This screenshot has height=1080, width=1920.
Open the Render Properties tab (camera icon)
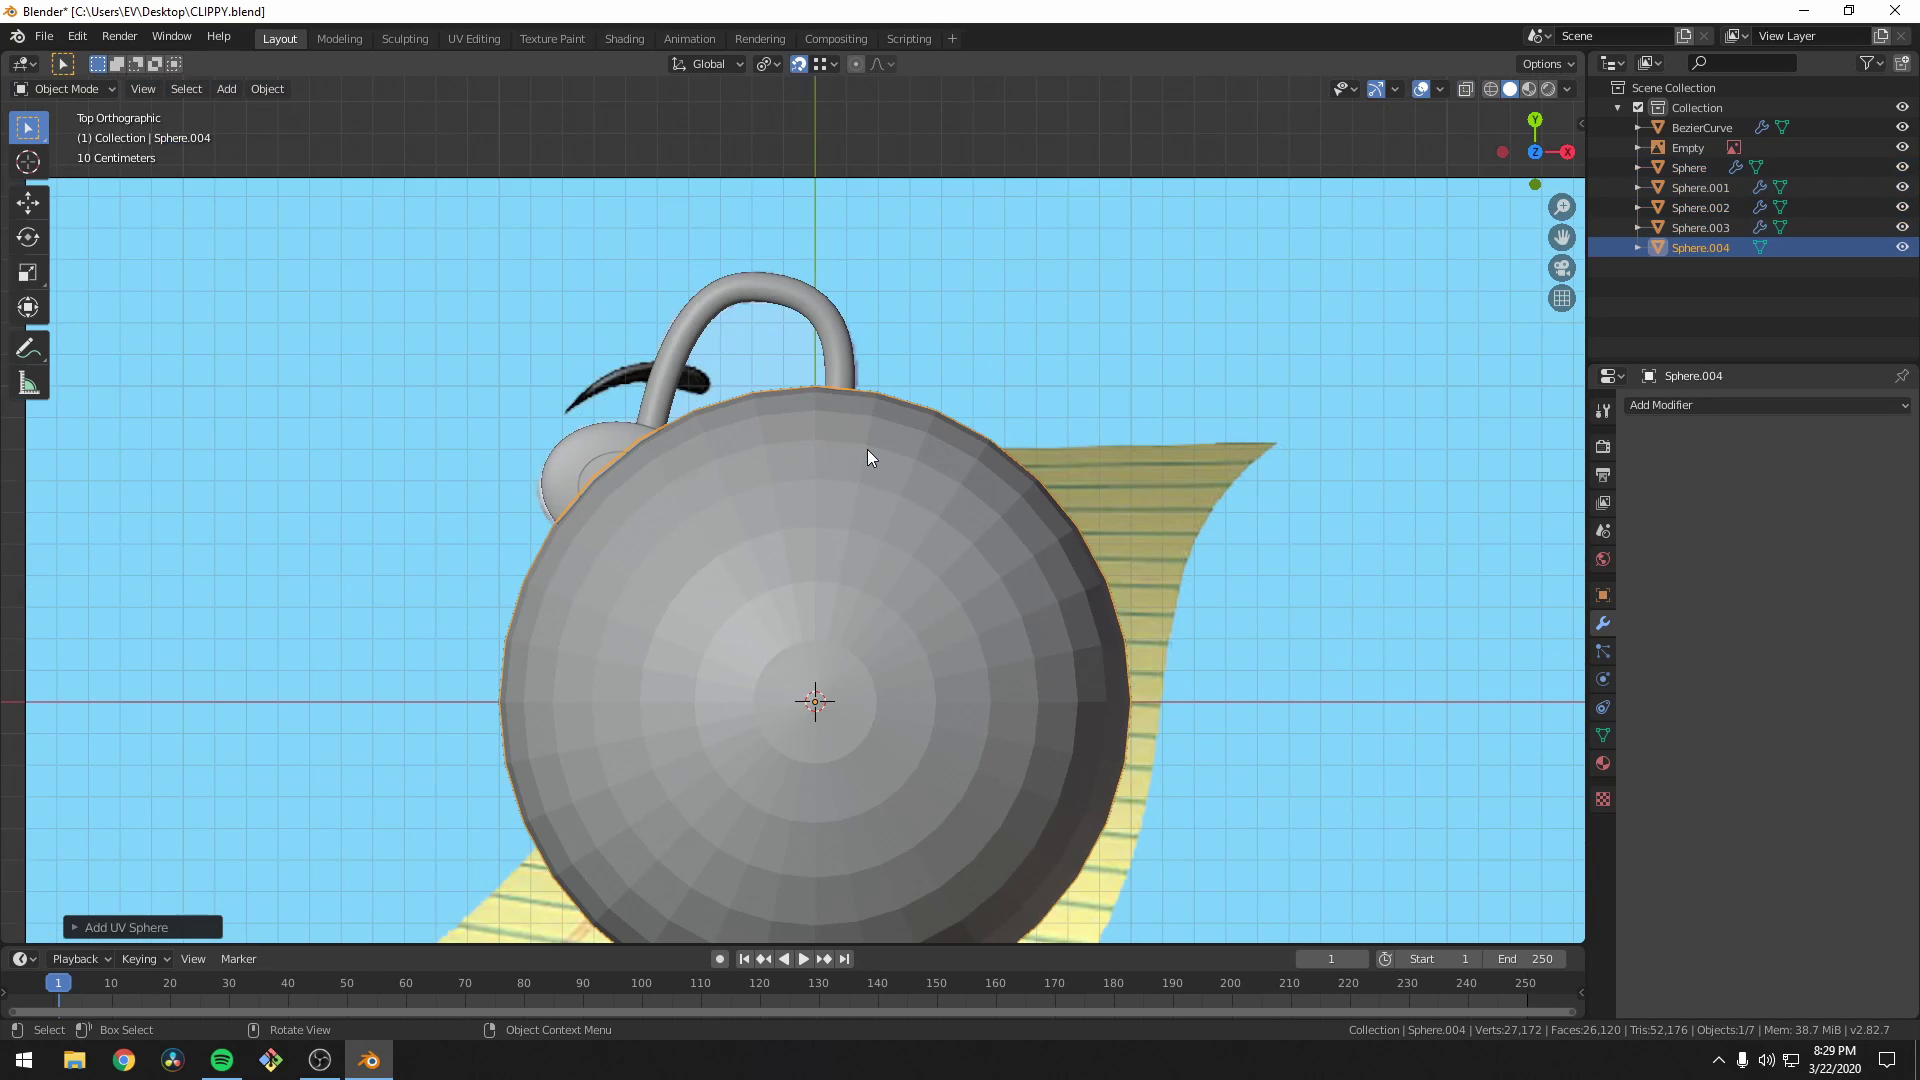[x=1603, y=447]
